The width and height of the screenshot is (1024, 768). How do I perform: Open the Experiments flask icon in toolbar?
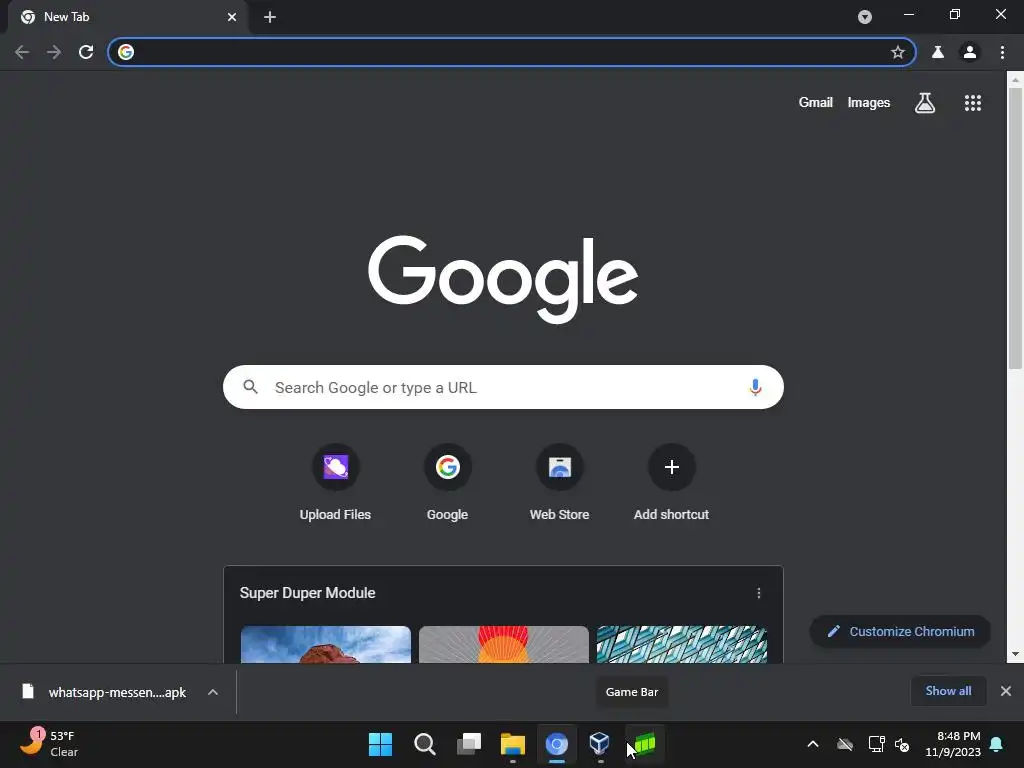pyautogui.click(x=938, y=52)
